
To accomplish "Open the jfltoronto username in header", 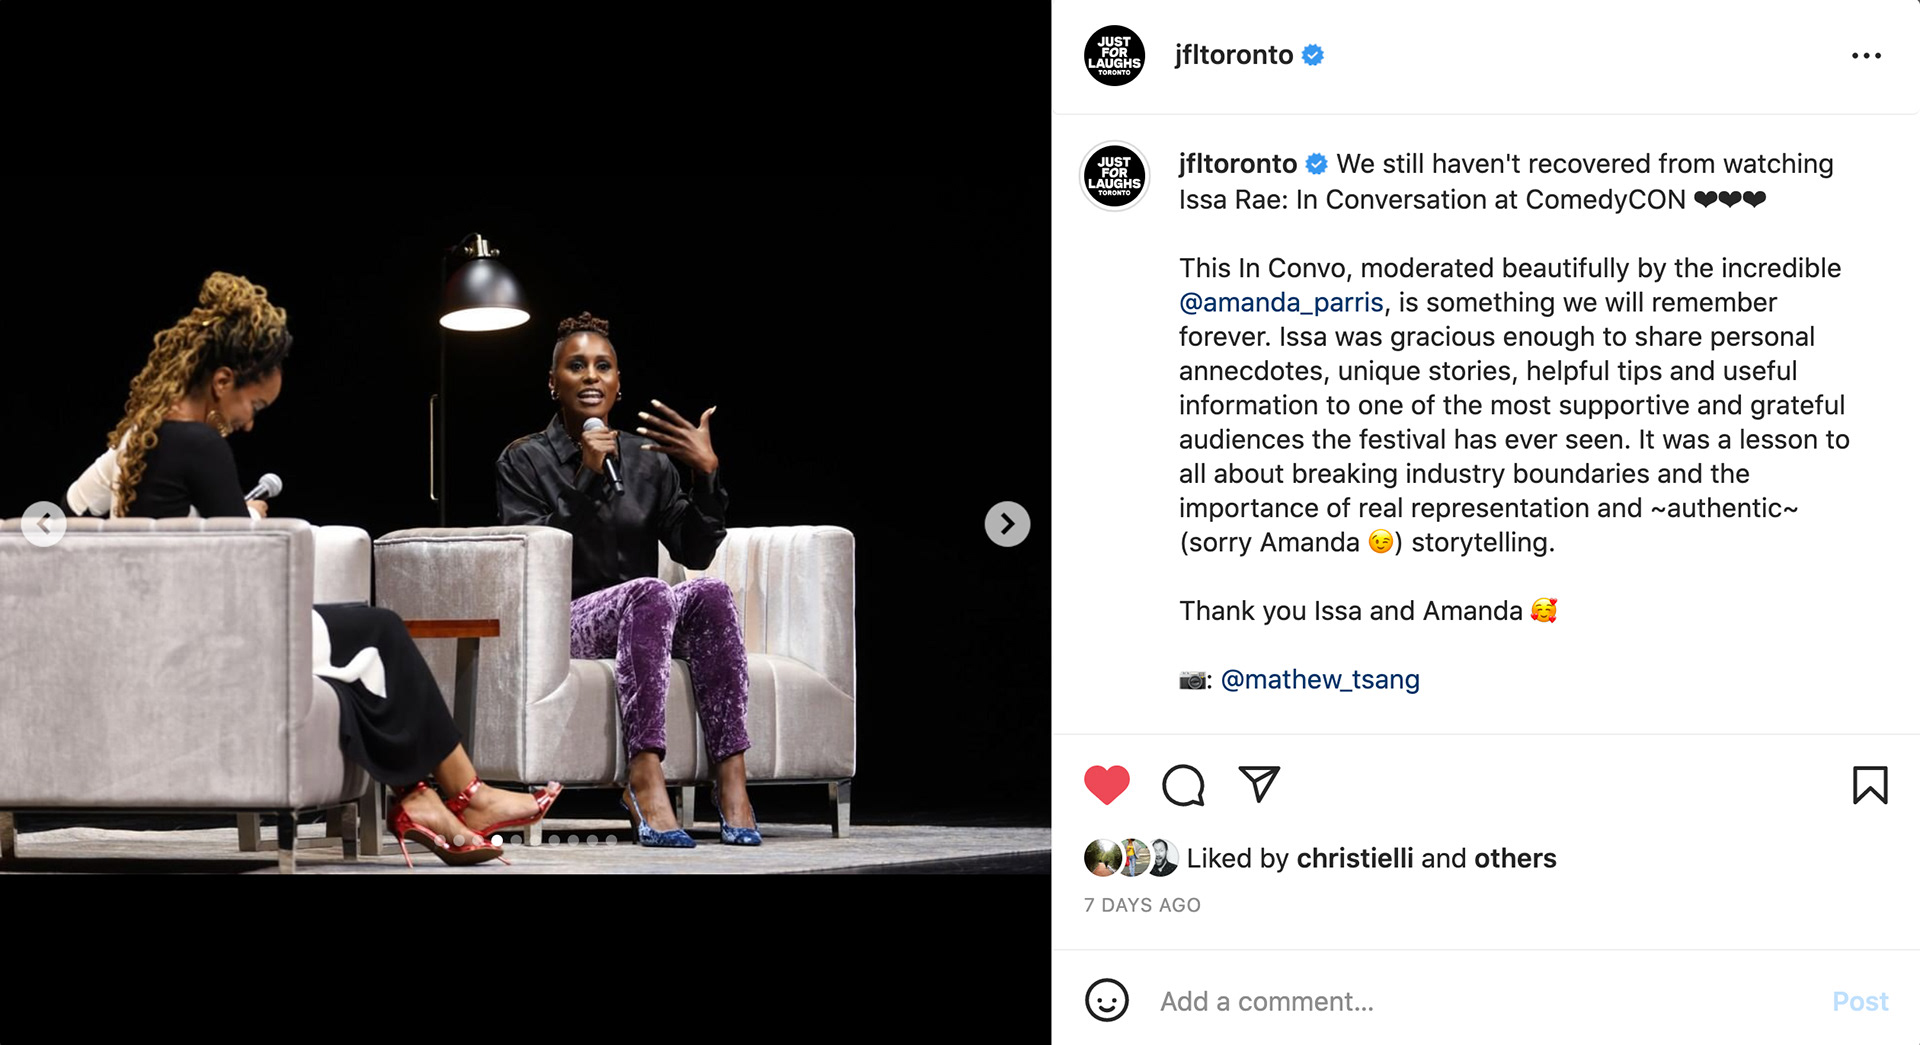I will pyautogui.click(x=1234, y=55).
